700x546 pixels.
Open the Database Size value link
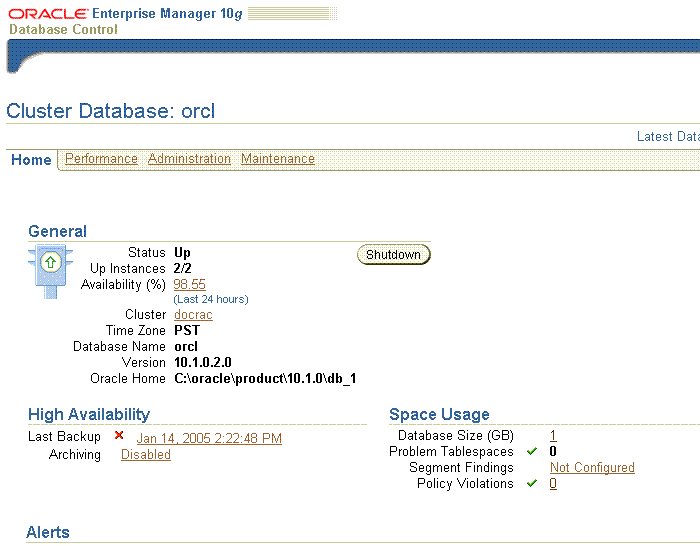(553, 435)
